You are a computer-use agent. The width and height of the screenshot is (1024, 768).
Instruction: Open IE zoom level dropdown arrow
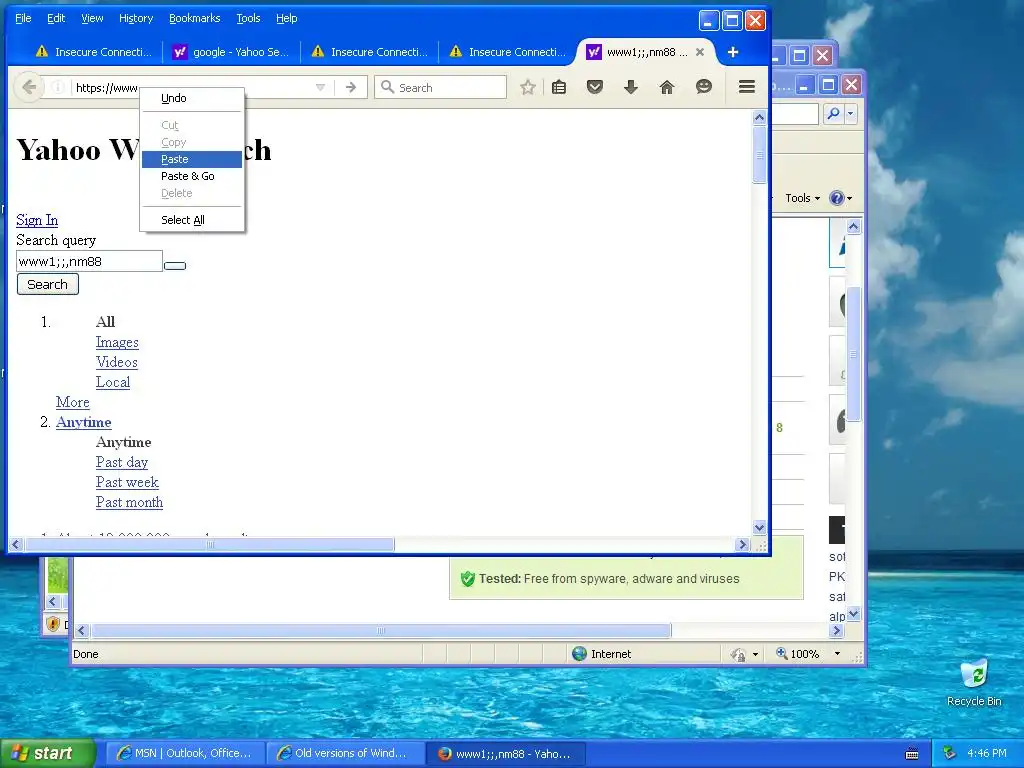[x=837, y=654]
